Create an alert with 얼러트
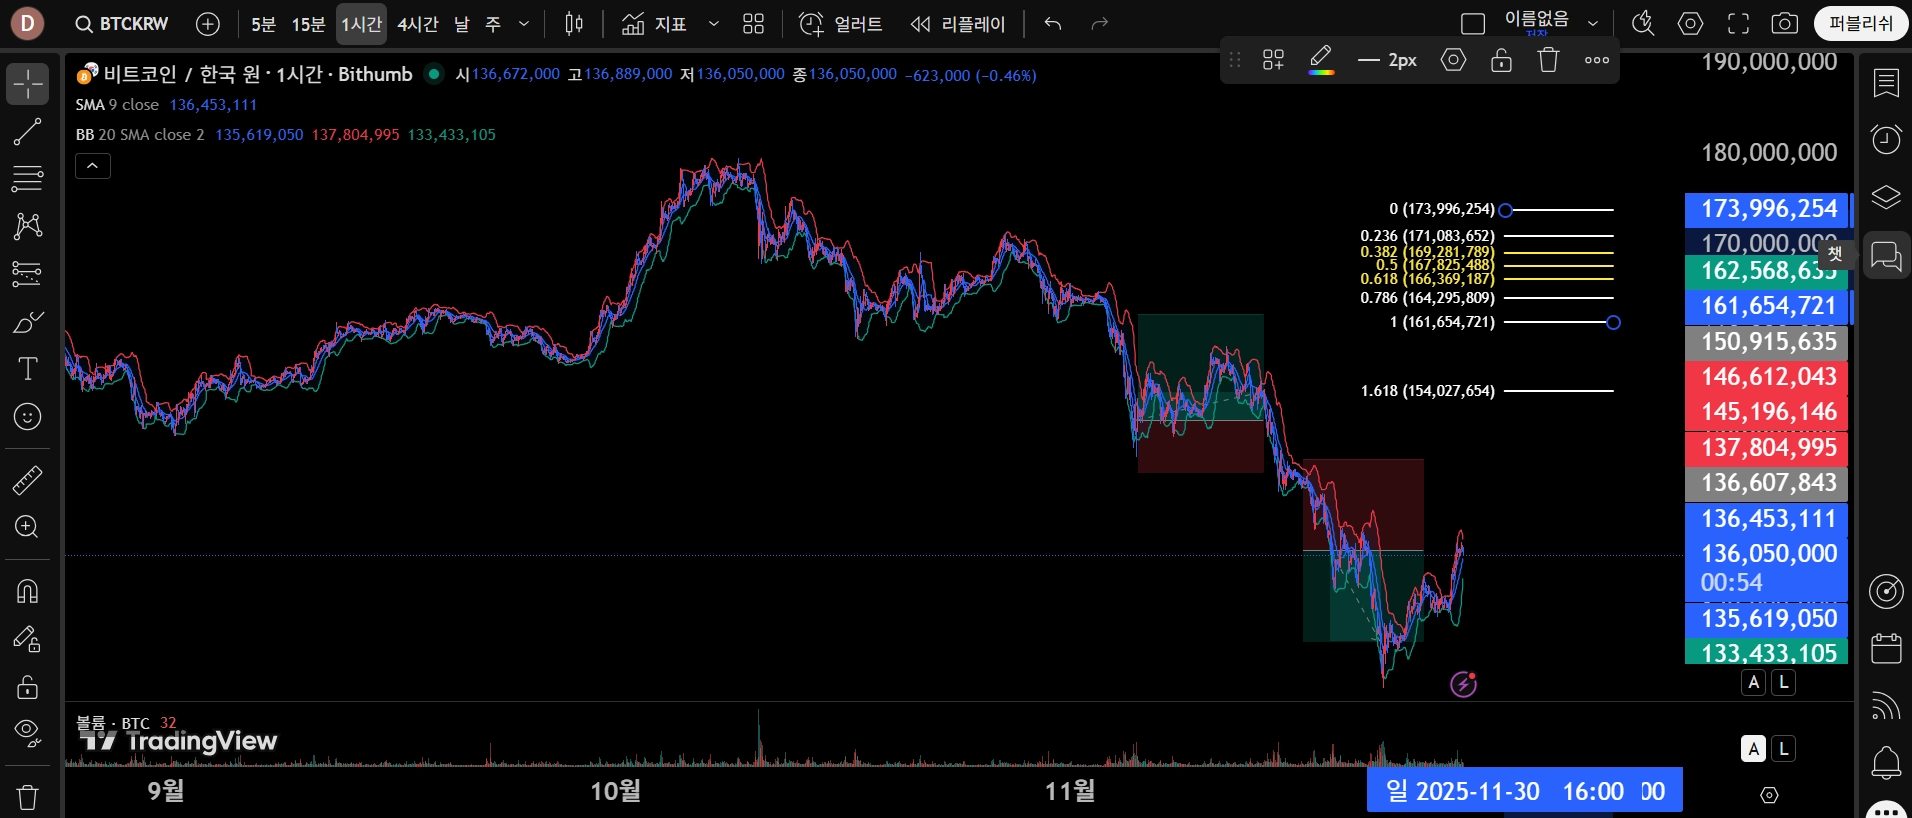 (841, 24)
